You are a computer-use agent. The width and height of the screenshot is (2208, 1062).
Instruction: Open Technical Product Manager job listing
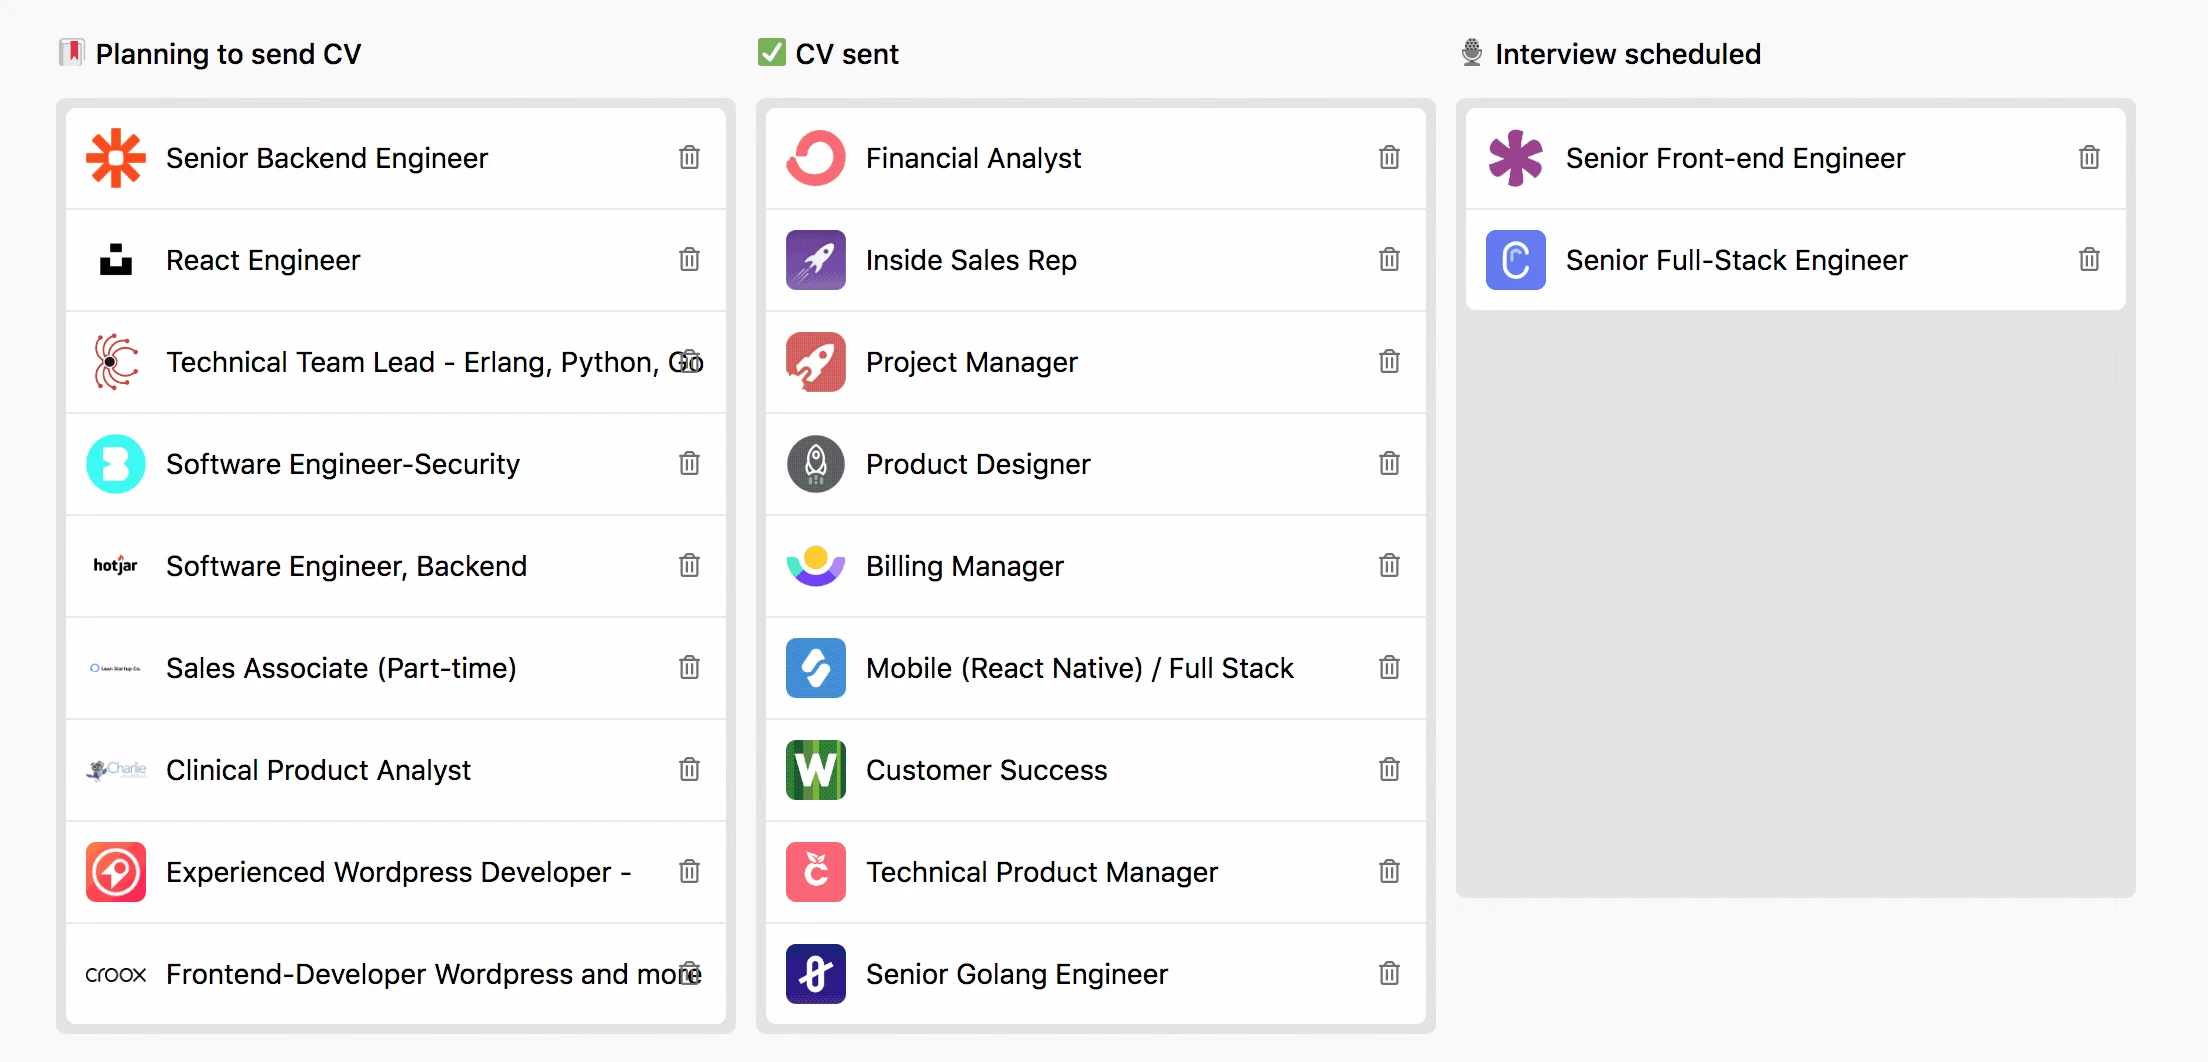click(x=1041, y=872)
